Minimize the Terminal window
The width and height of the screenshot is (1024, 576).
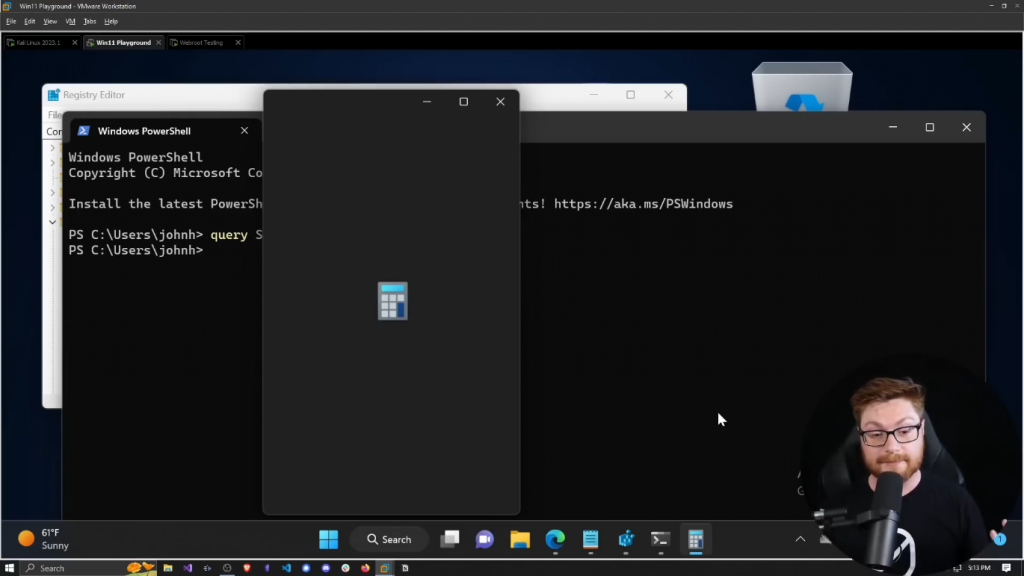[x=893, y=127]
